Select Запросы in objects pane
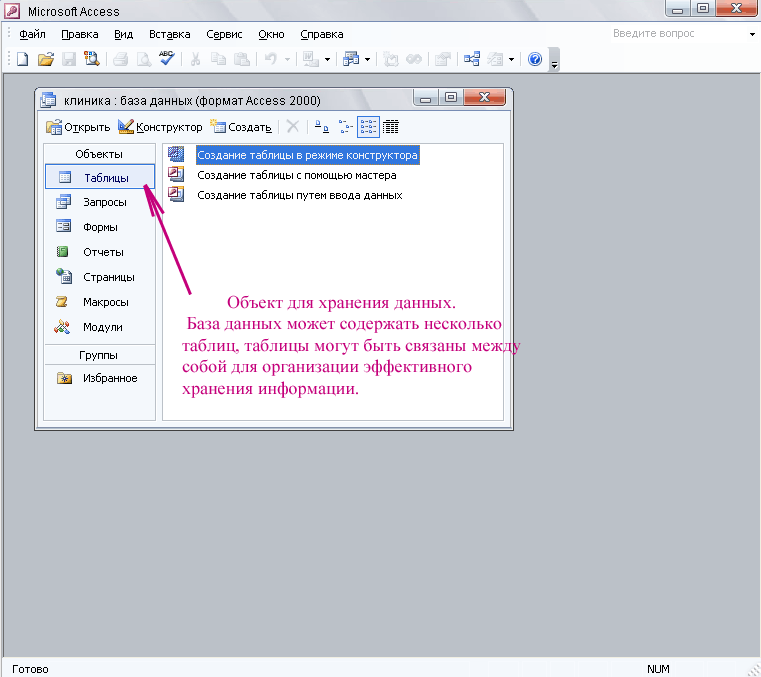 click(99, 202)
